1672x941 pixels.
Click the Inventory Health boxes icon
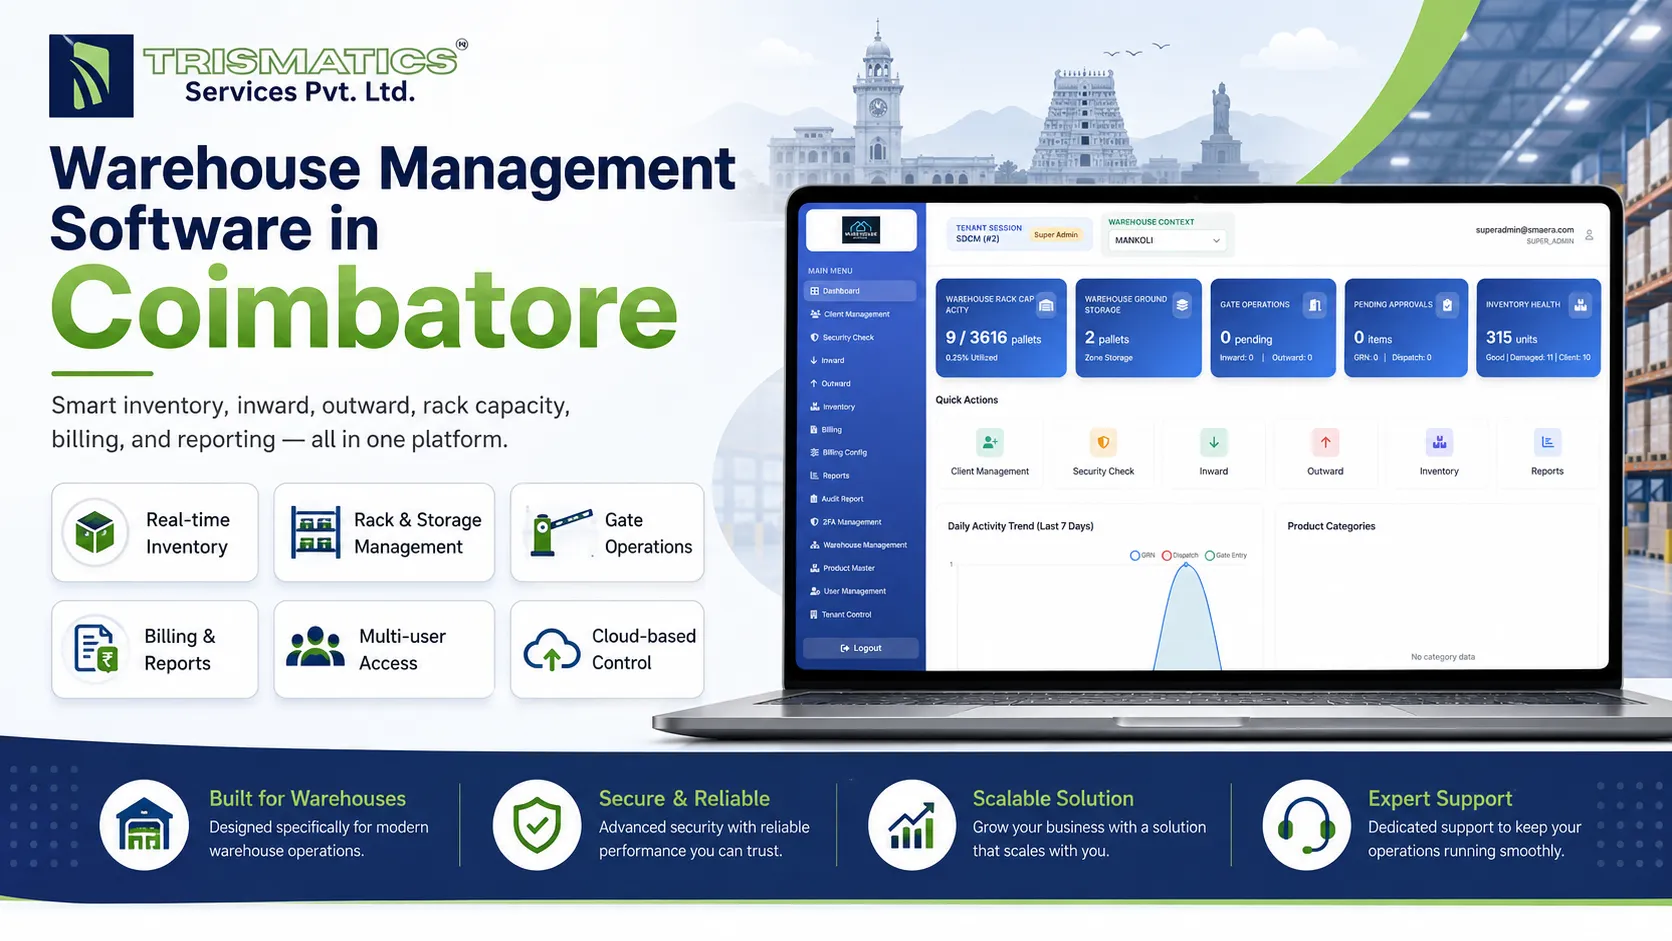(1580, 305)
